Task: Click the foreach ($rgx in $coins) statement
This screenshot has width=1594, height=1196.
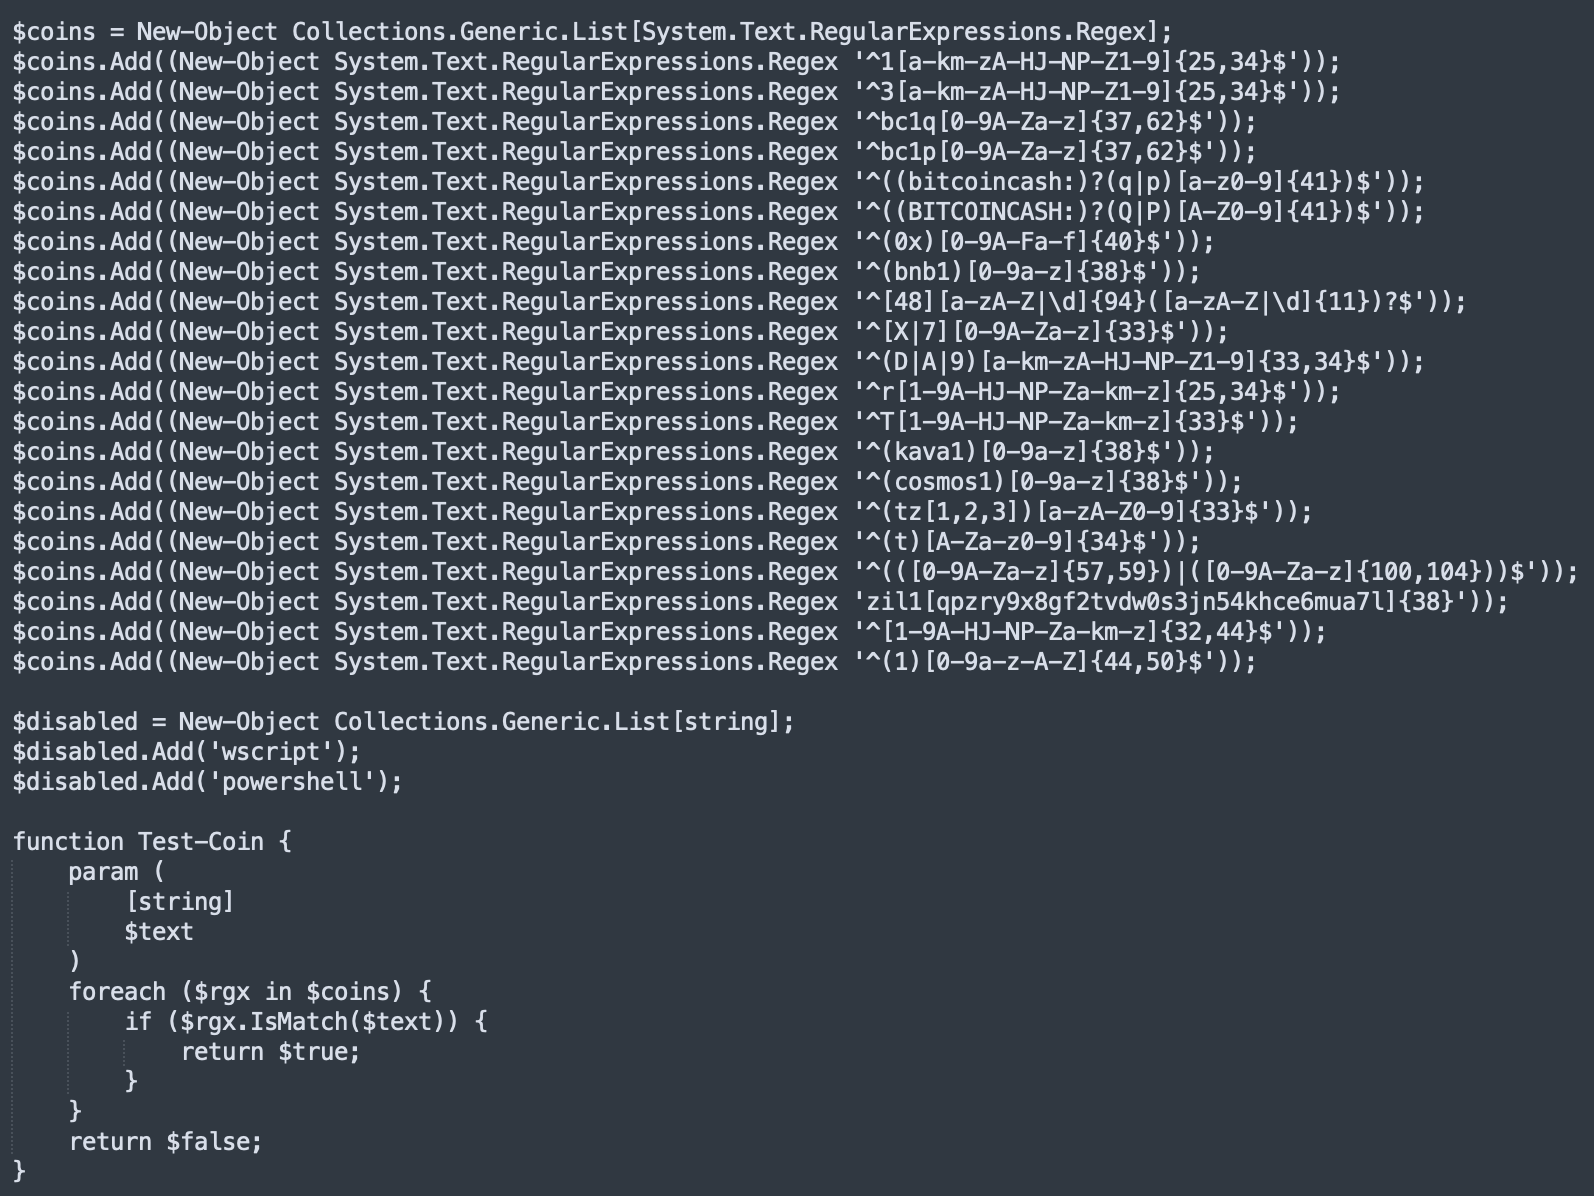Action: coord(249,992)
